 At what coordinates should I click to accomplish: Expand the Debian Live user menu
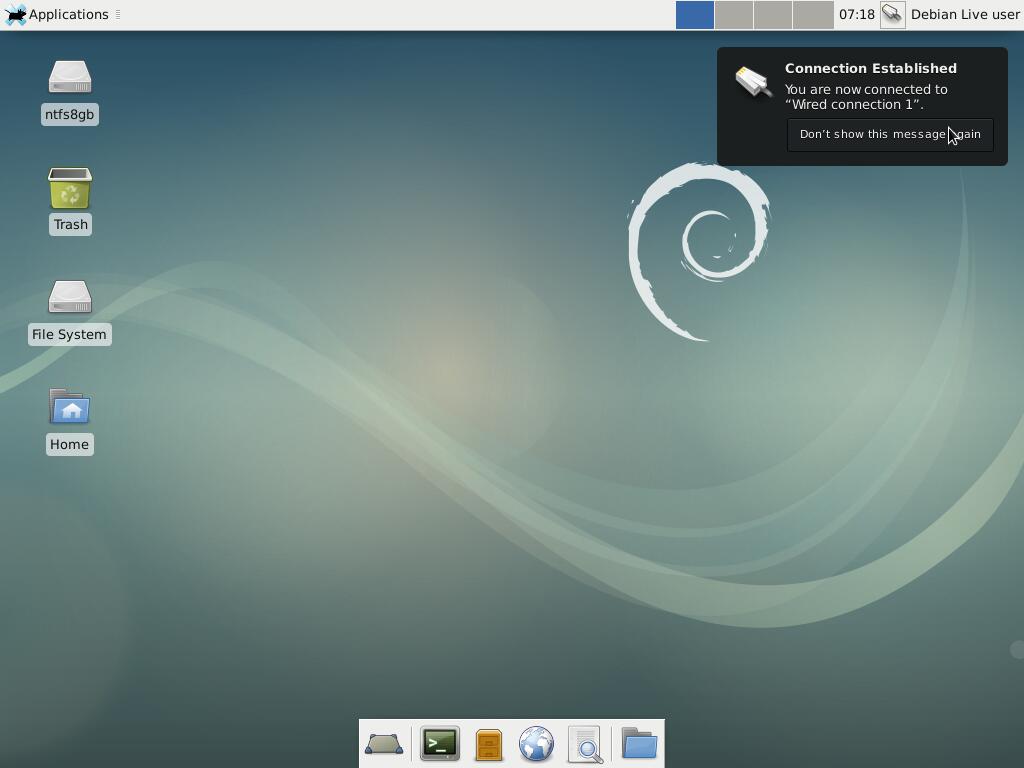965,14
